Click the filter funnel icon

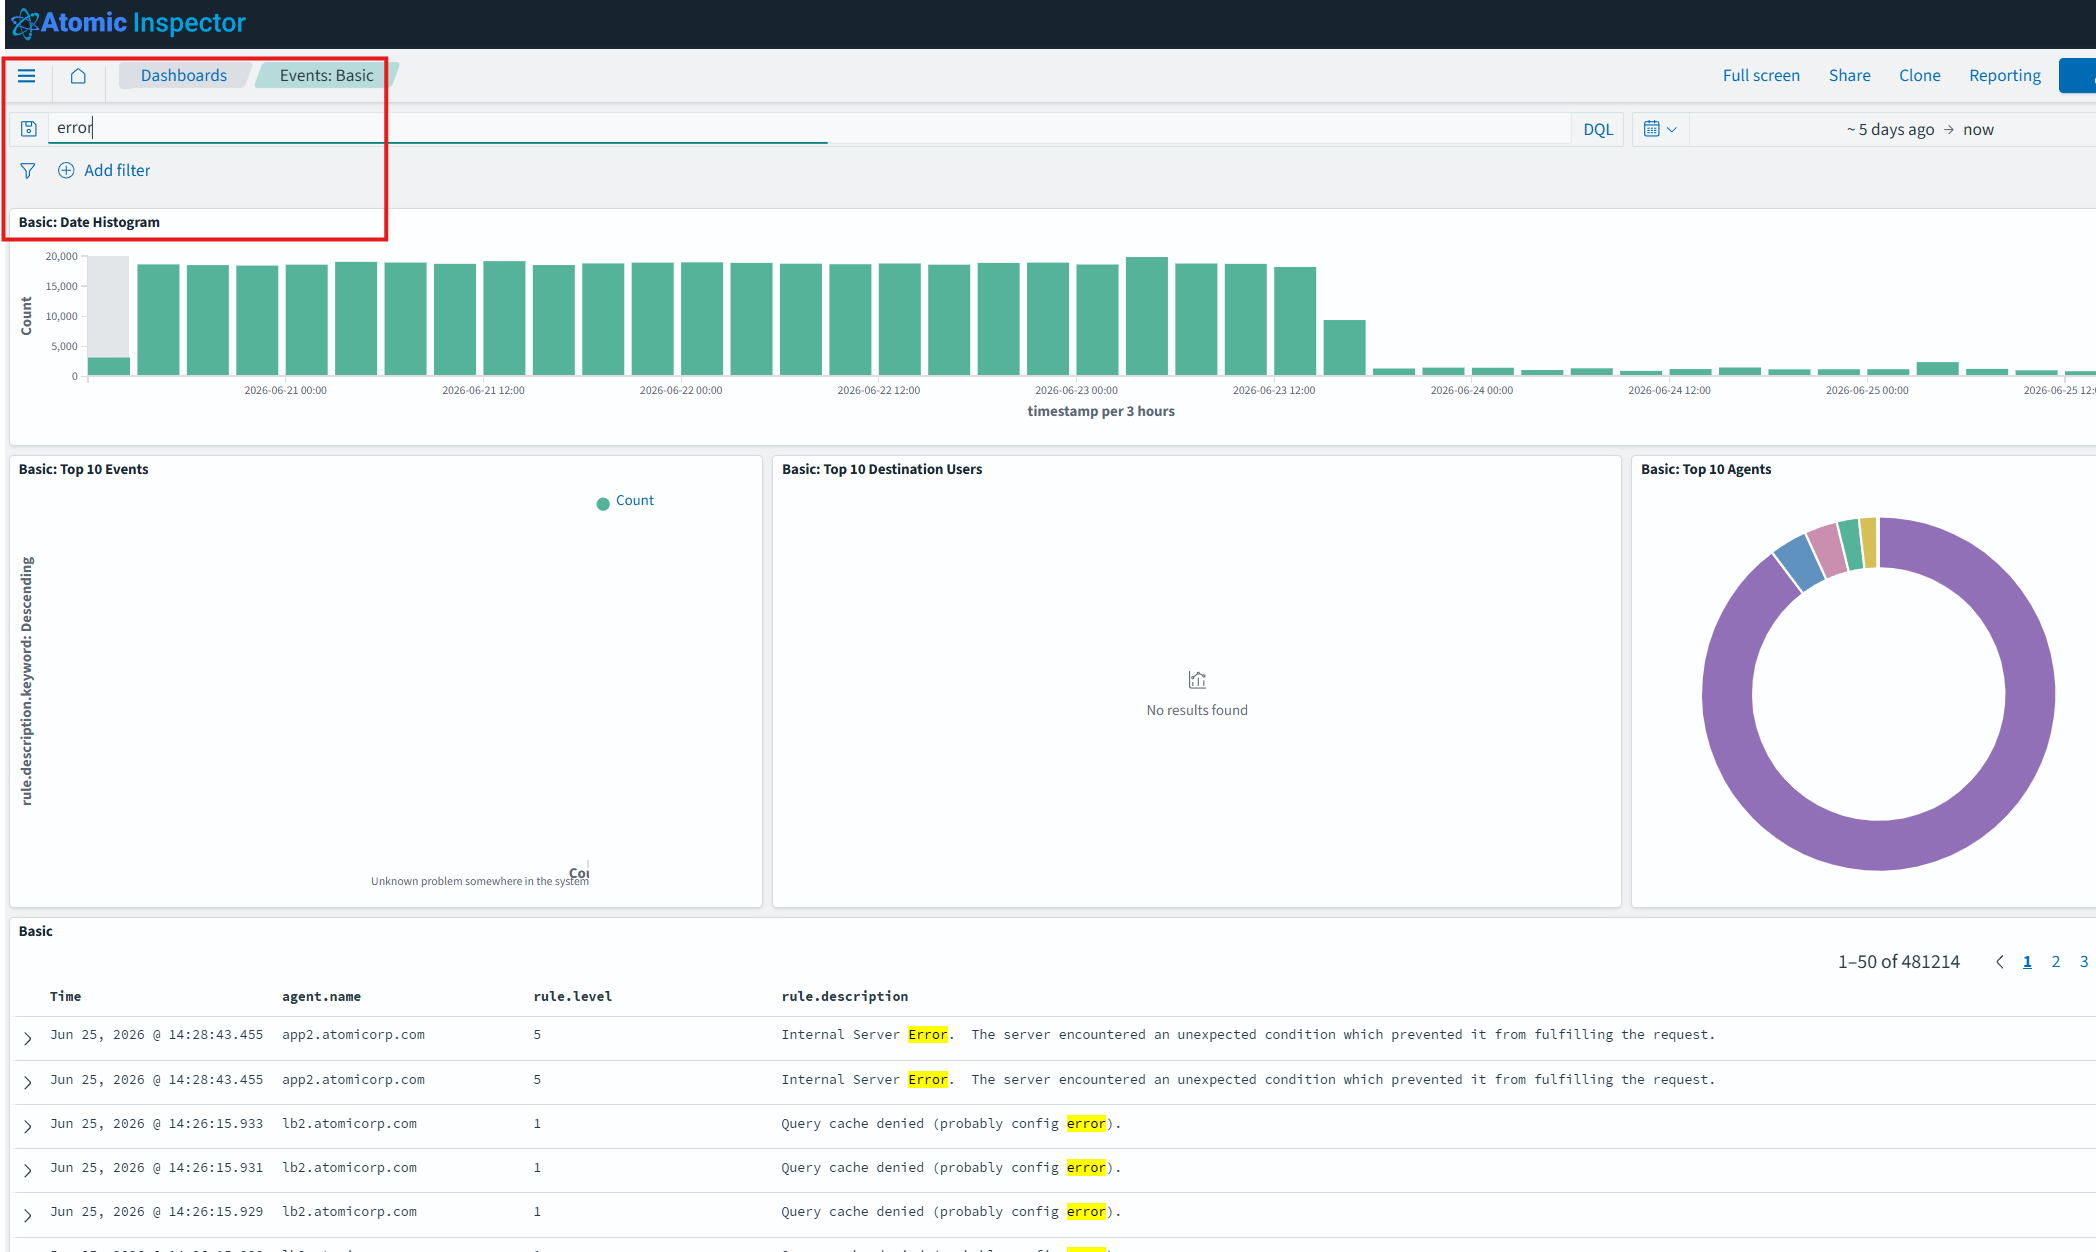pyautogui.click(x=28, y=171)
